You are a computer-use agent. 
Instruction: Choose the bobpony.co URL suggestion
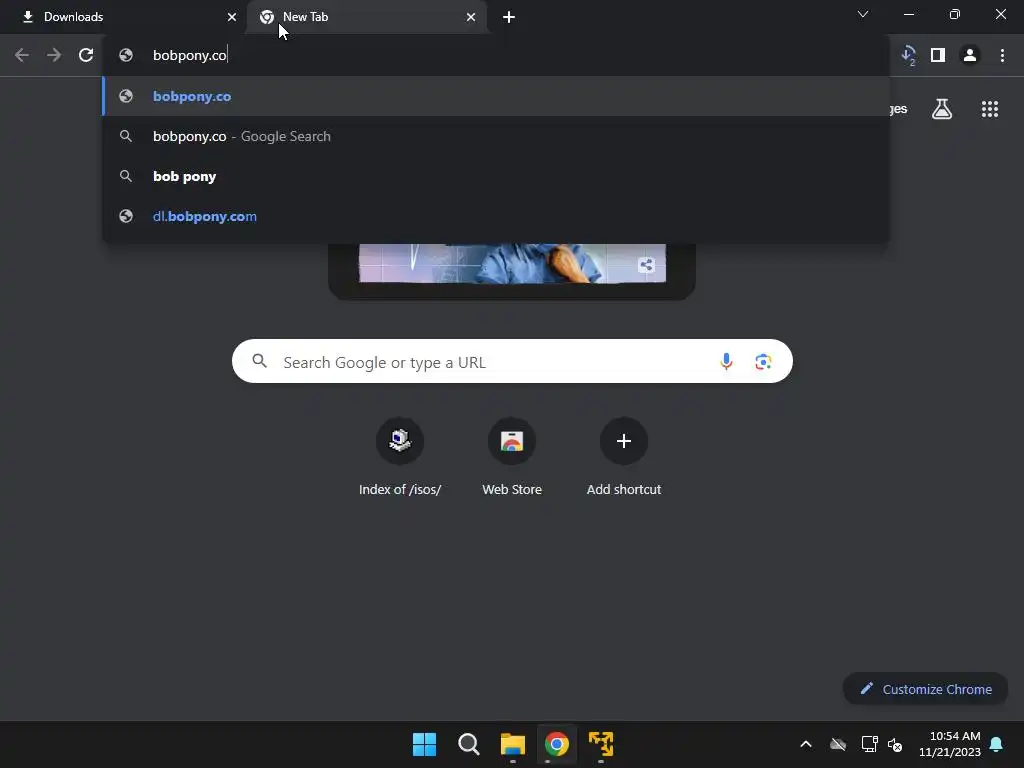[496, 96]
